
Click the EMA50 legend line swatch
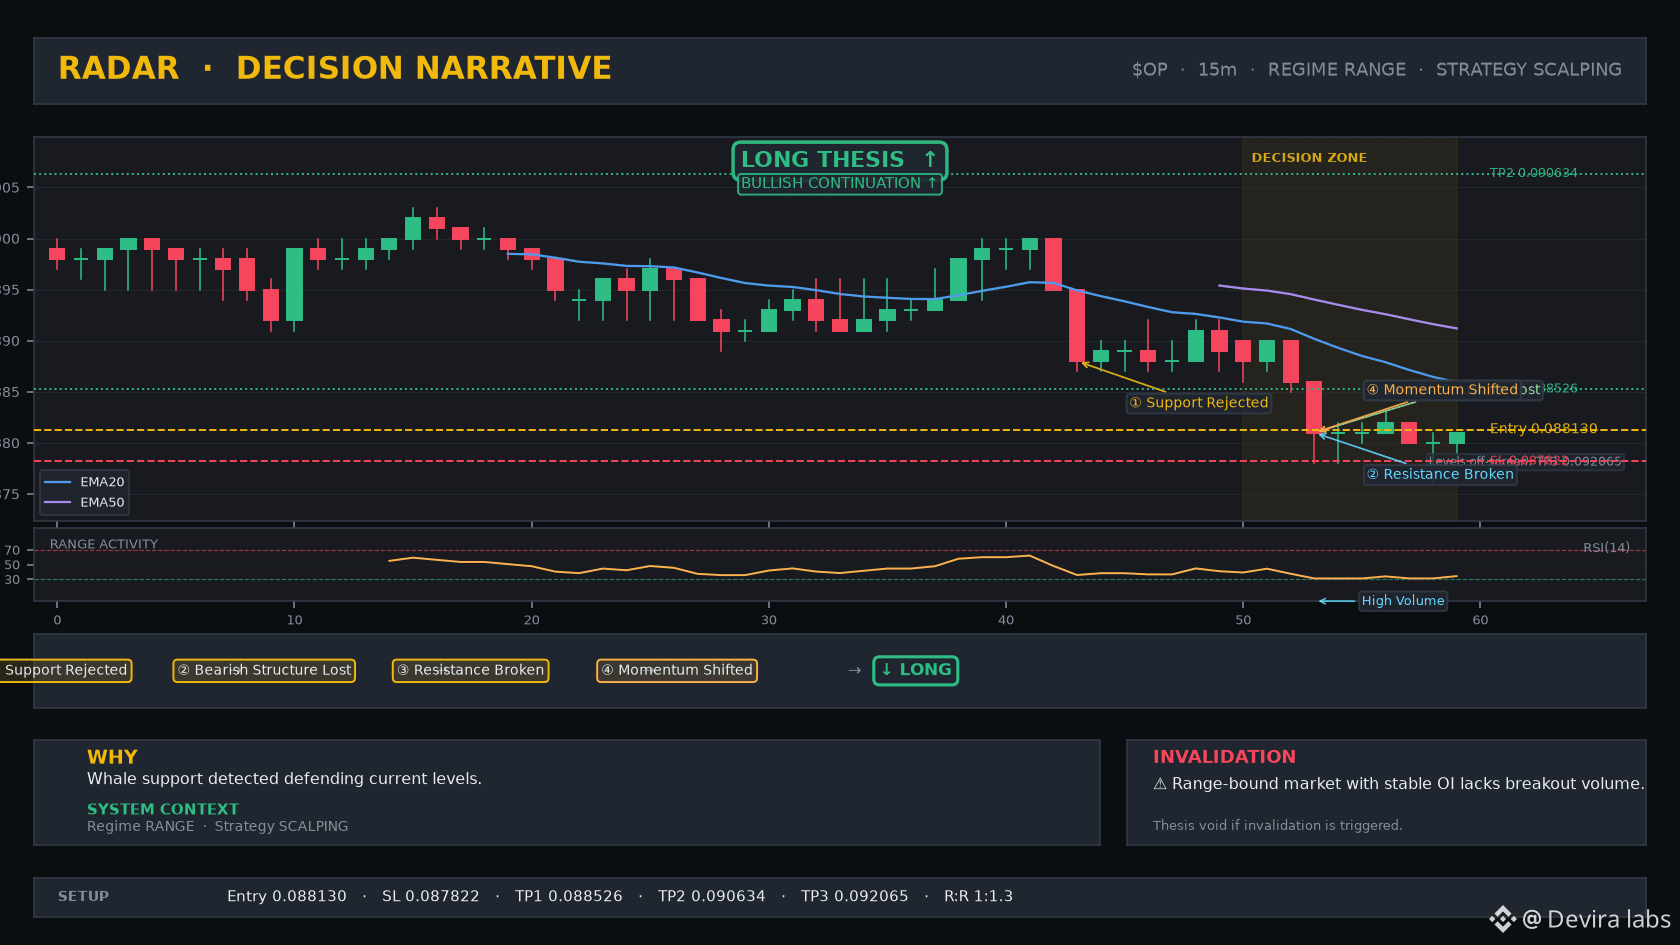tap(58, 502)
